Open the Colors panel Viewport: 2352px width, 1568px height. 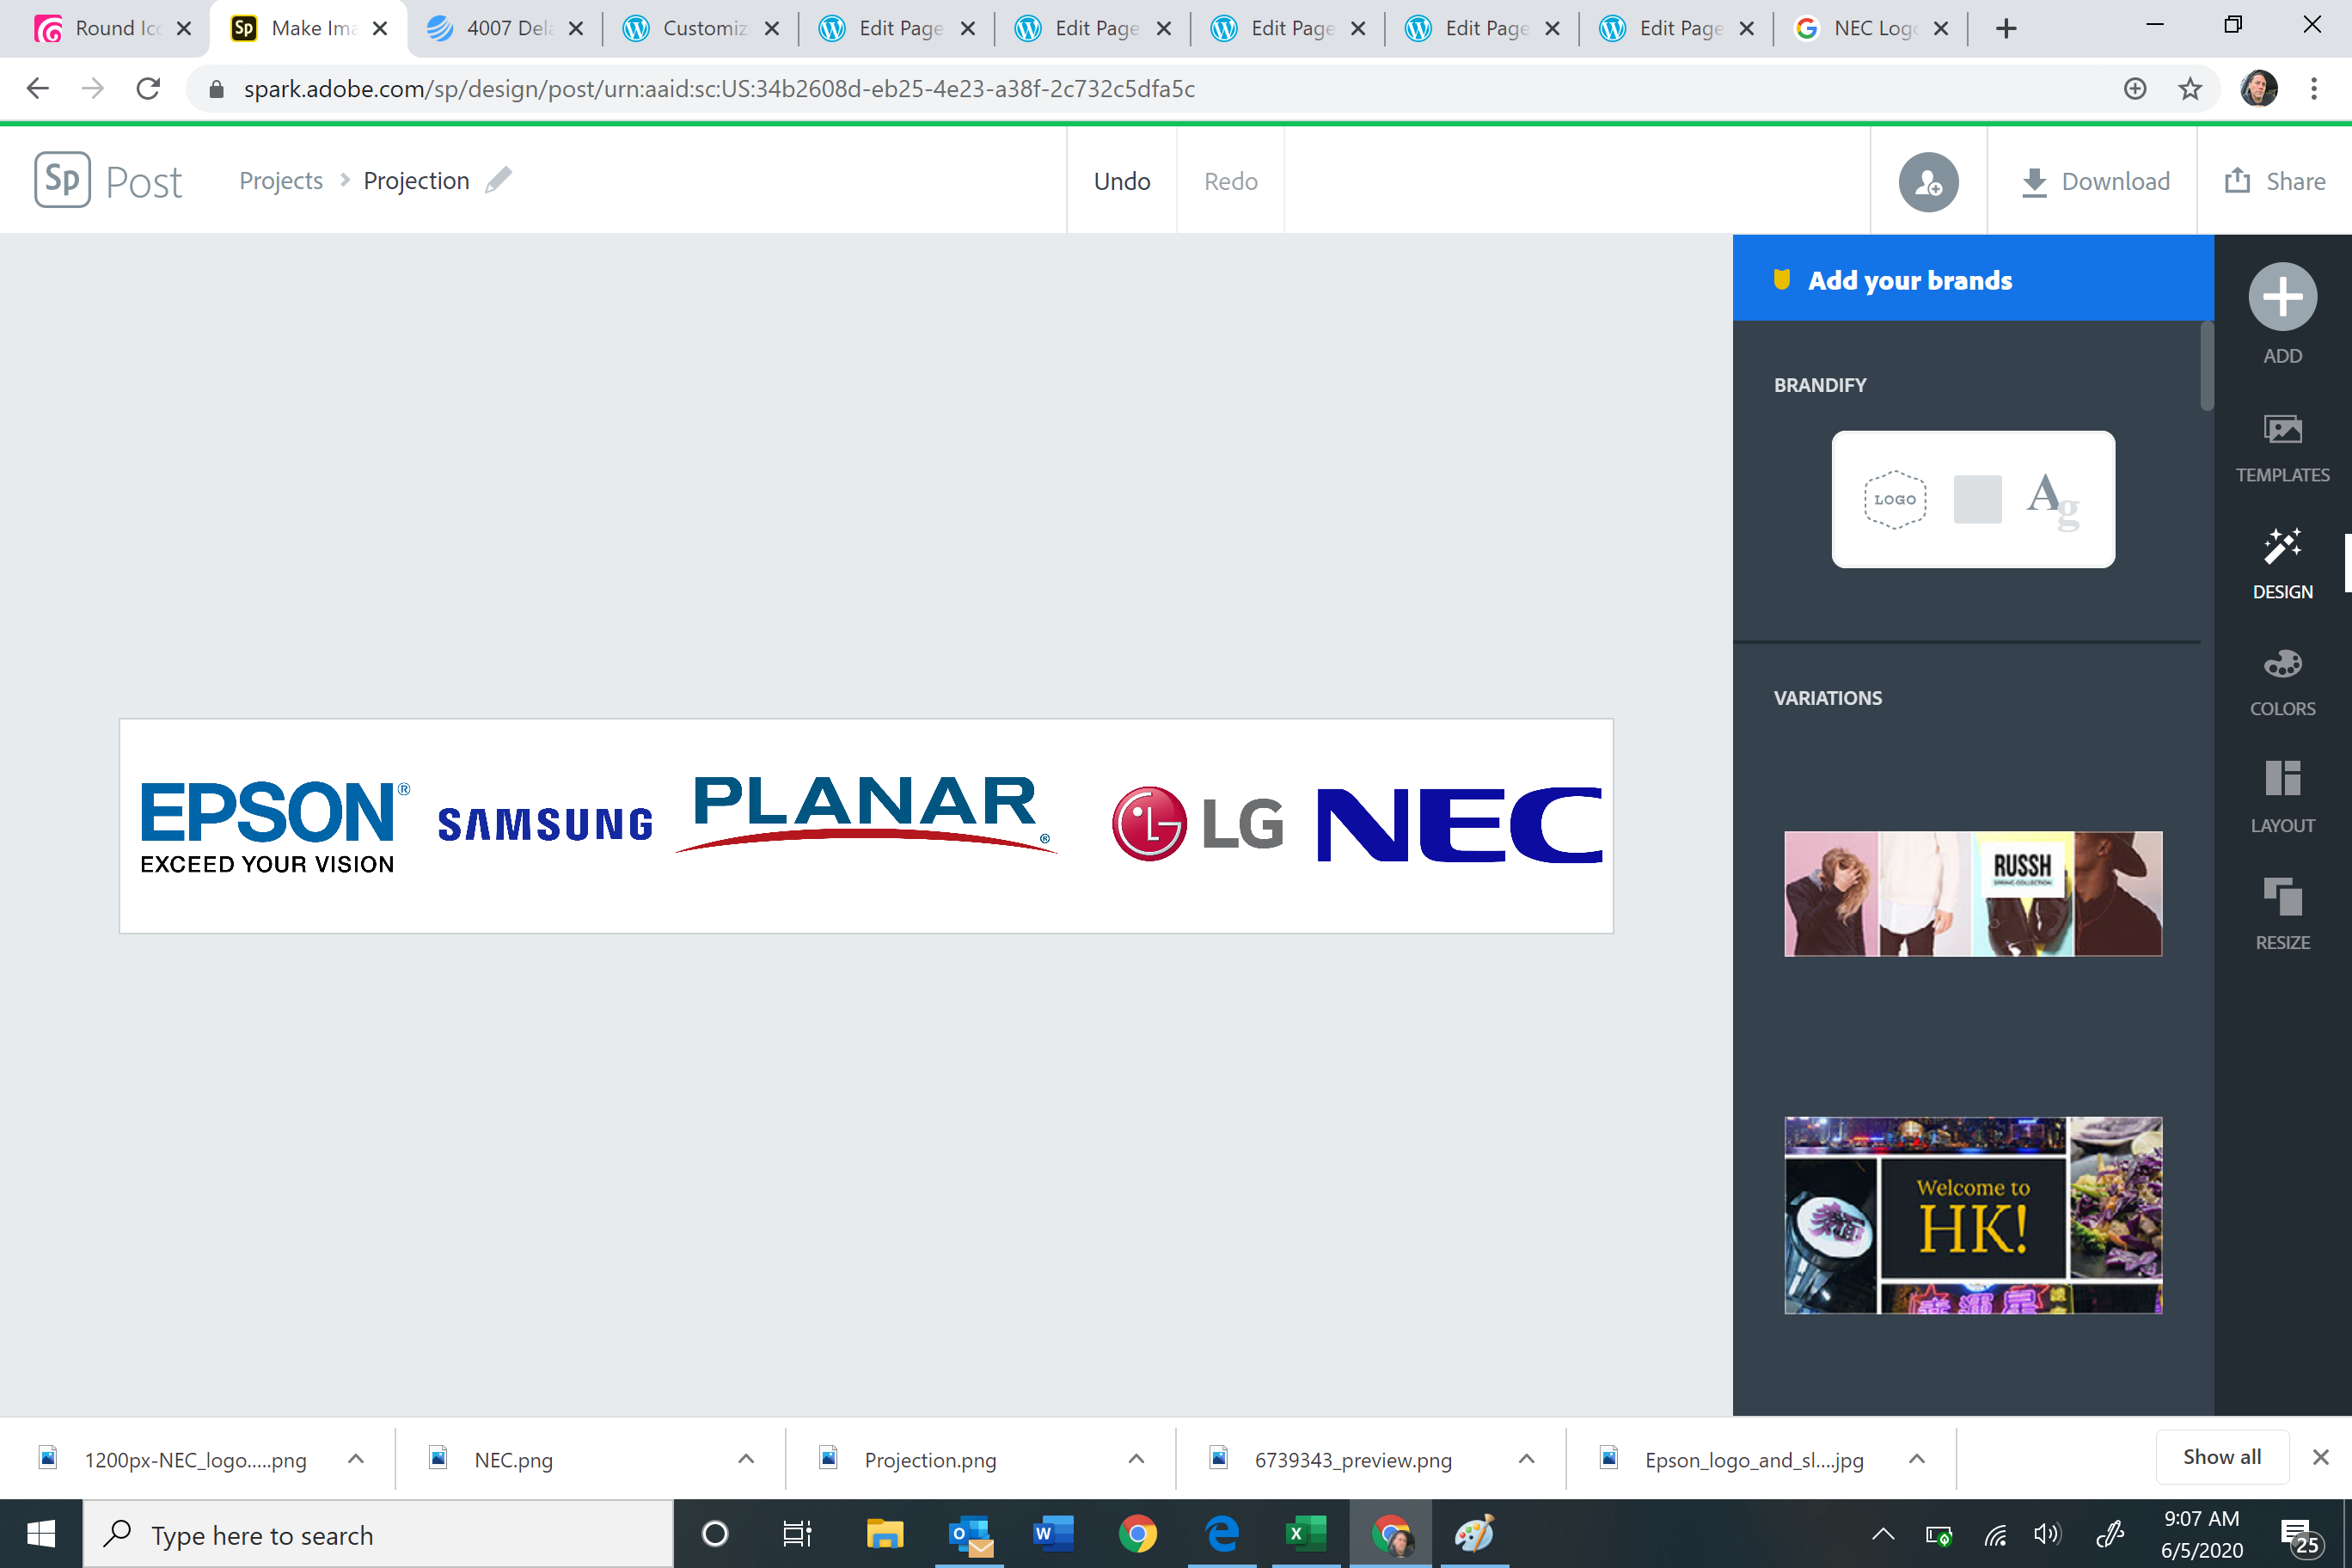pos(2283,678)
